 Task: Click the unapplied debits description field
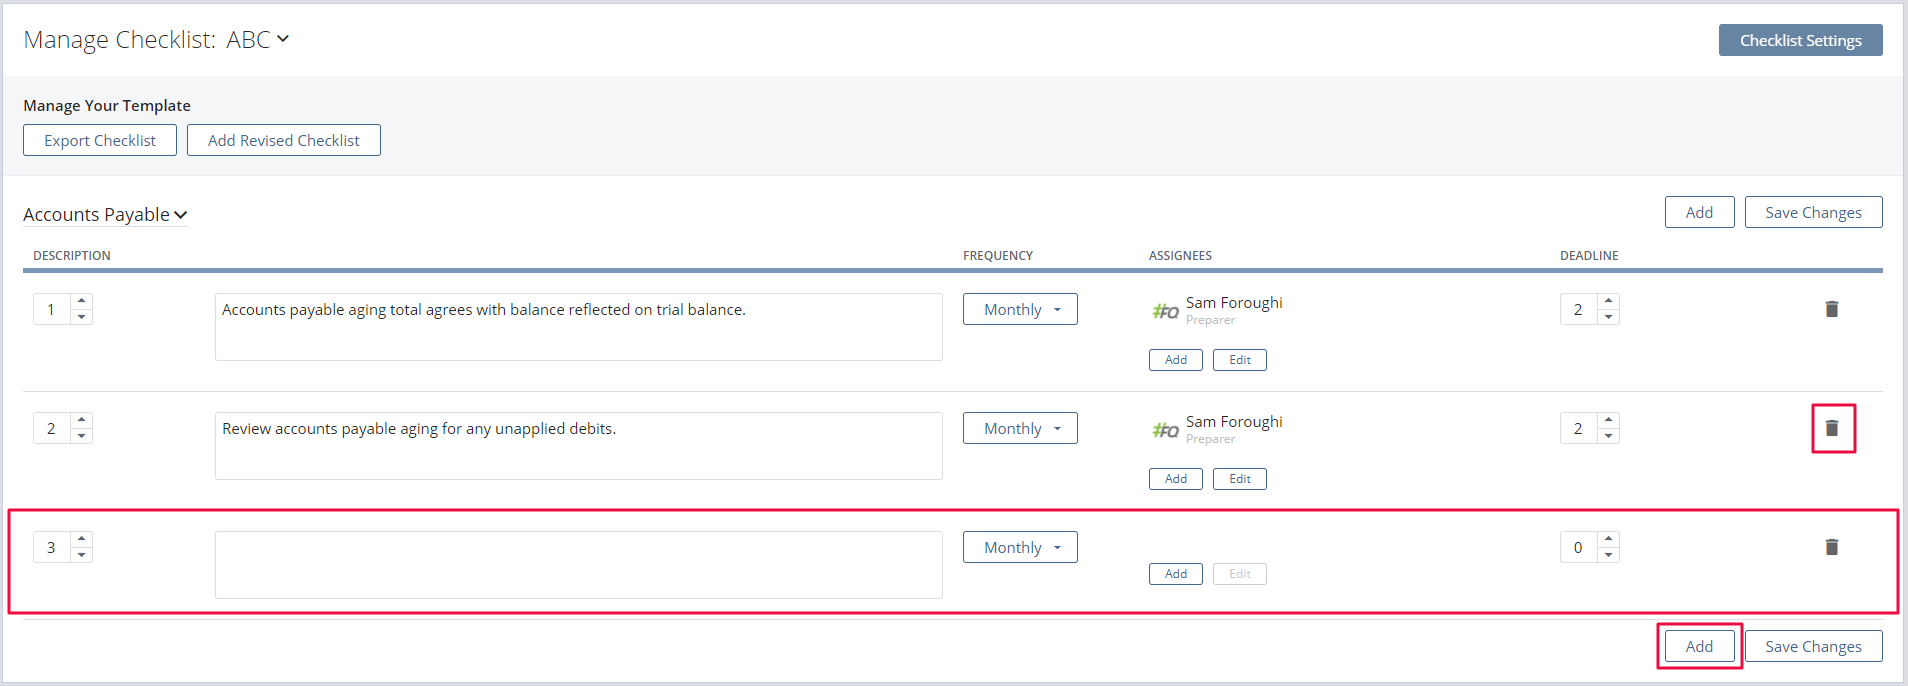coord(579,446)
